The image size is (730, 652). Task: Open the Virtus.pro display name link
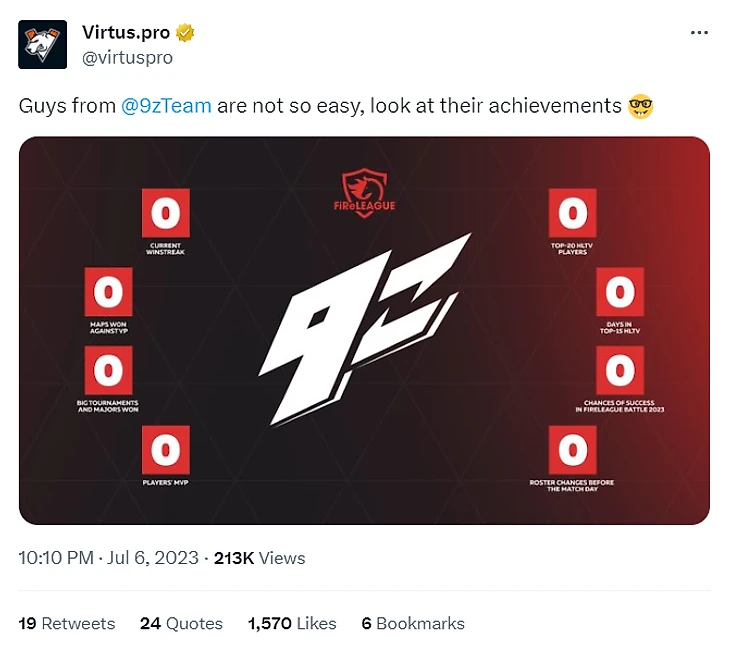tap(126, 33)
